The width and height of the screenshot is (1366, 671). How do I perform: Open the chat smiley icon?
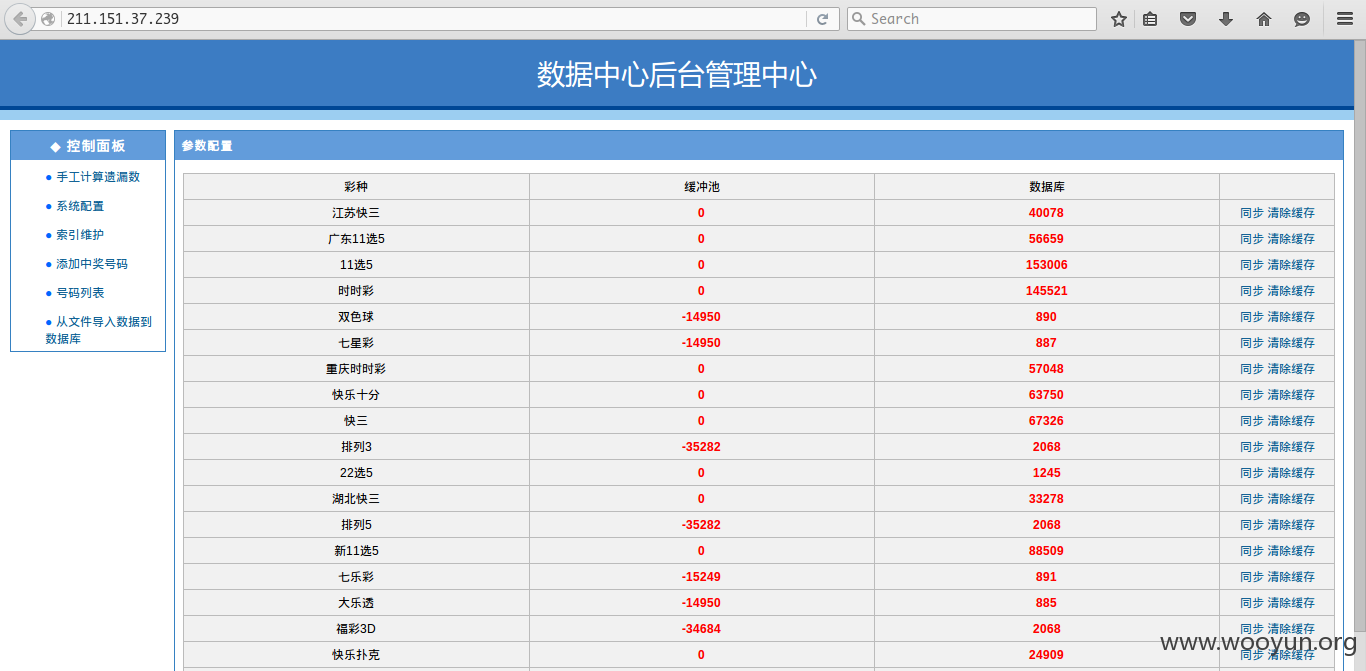pyautogui.click(x=1302, y=19)
